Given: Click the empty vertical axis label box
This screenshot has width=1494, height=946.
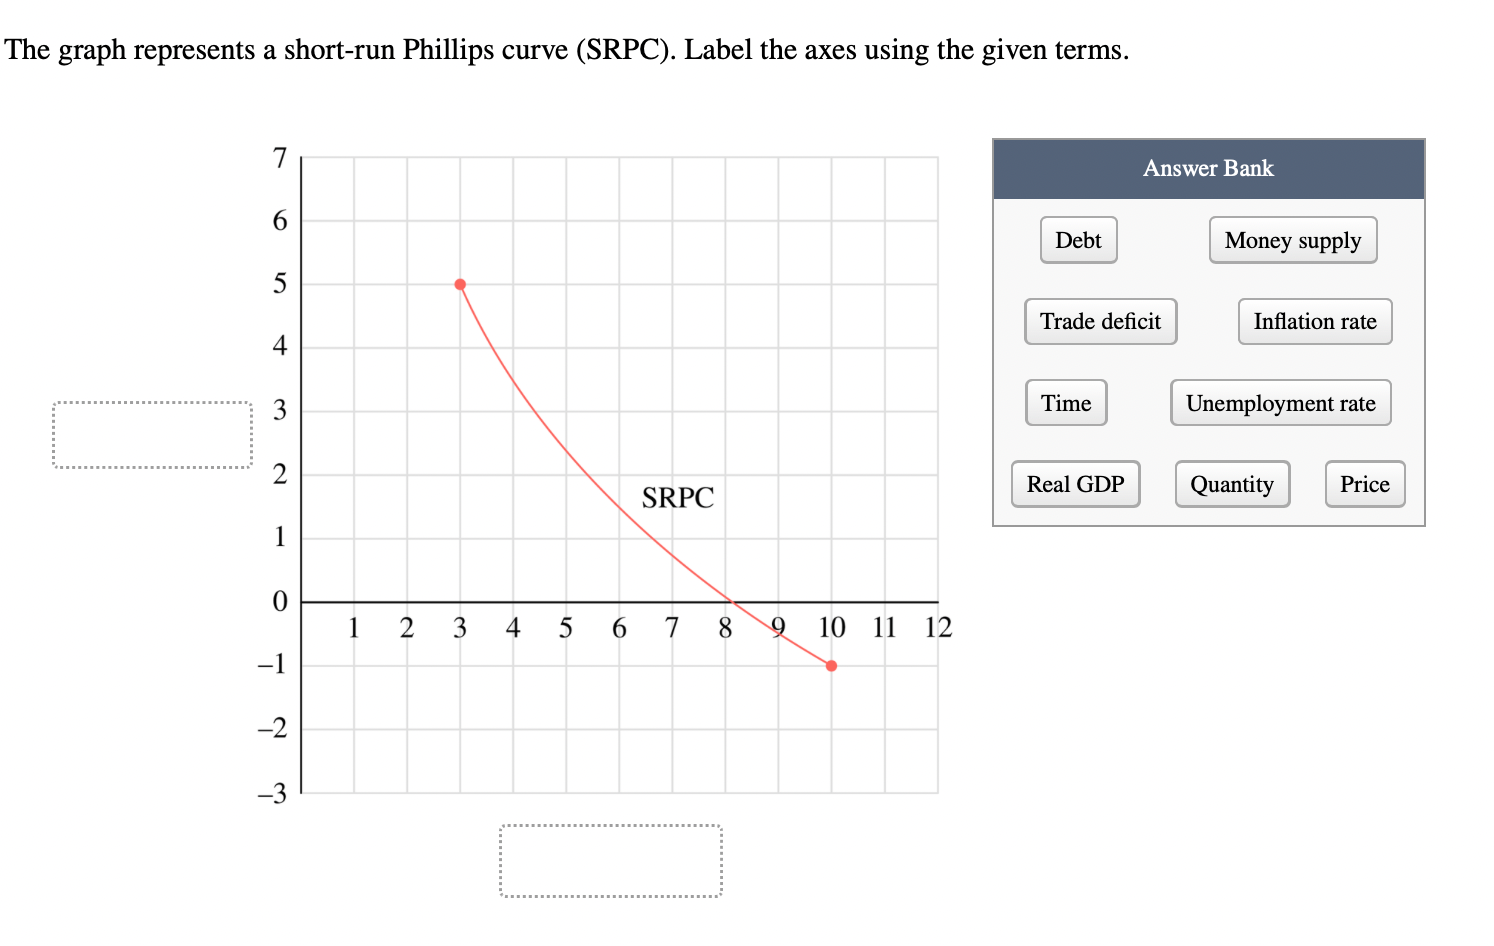Looking at the screenshot, I should click(x=152, y=435).
